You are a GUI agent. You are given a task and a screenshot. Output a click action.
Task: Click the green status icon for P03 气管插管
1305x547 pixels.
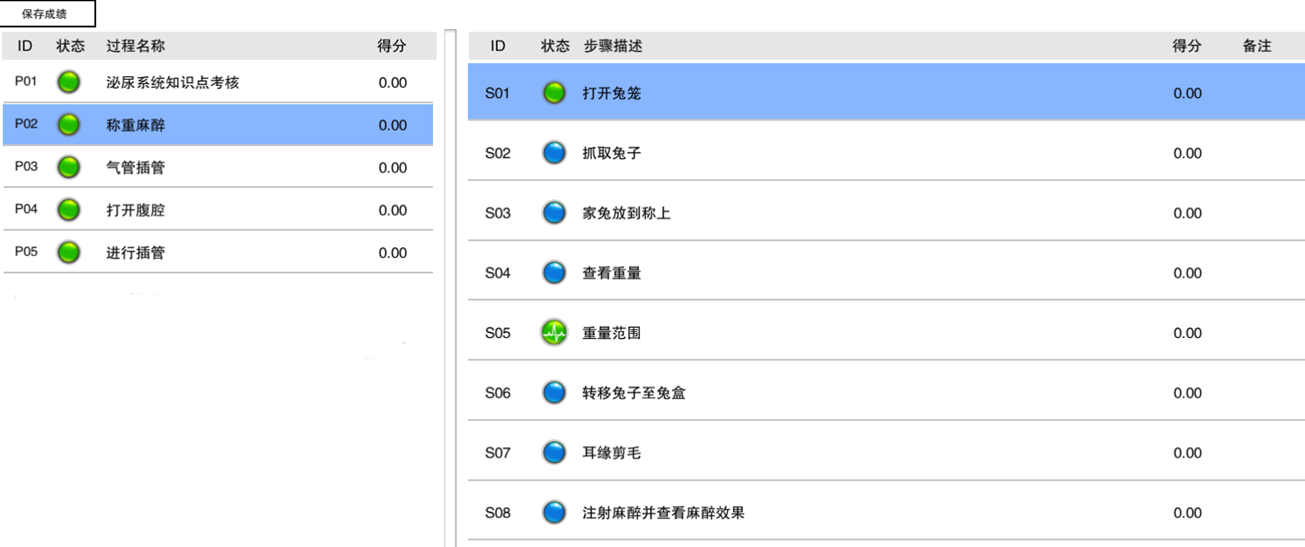pyautogui.click(x=68, y=168)
